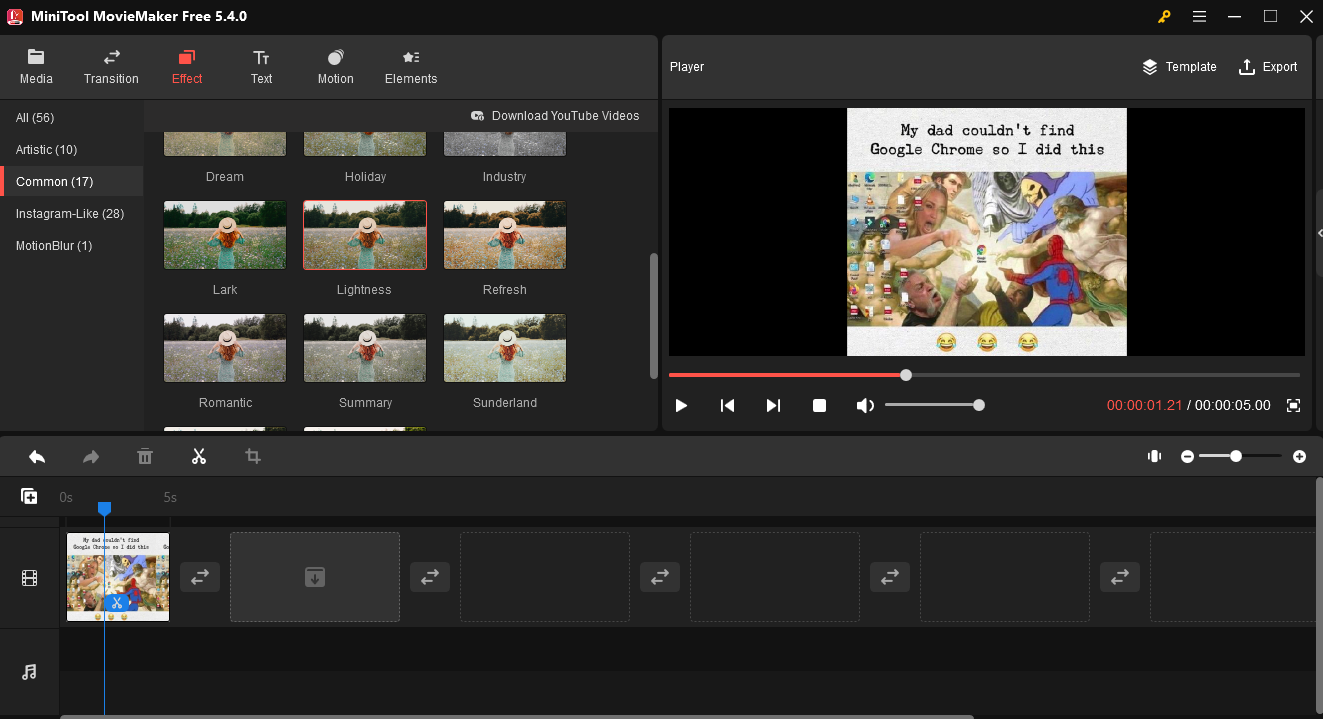Add a new track
The image size is (1323, 719).
[29, 496]
